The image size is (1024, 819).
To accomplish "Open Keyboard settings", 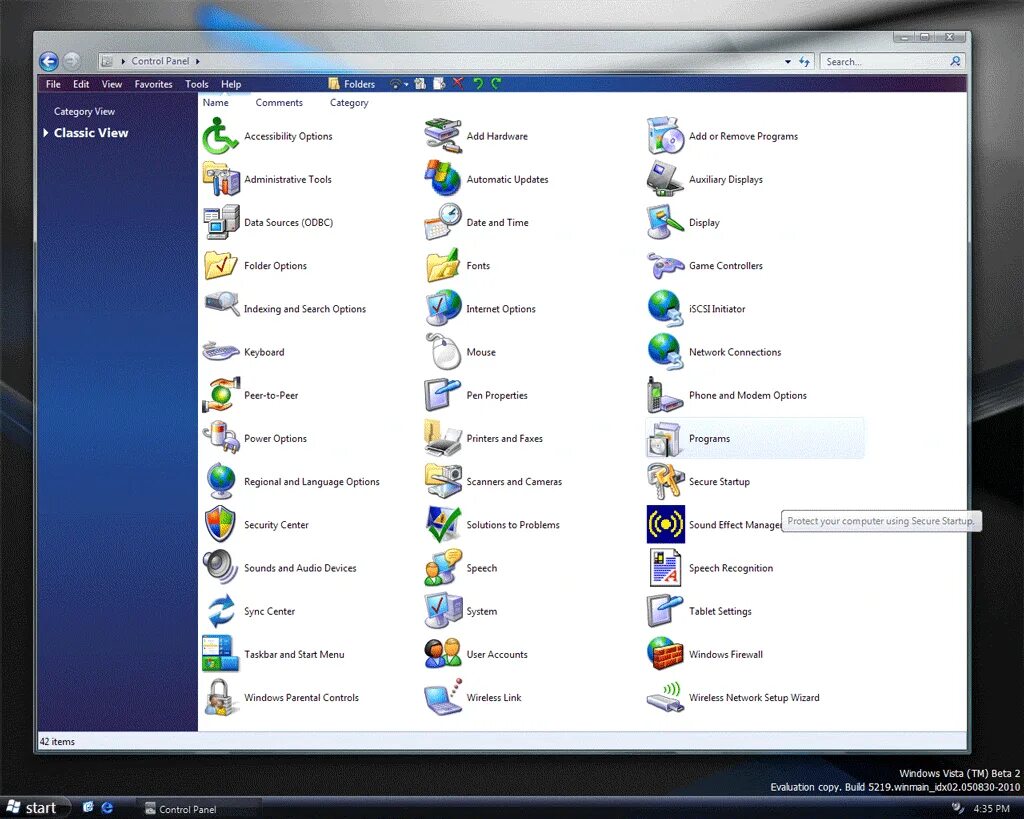I will pos(244,351).
